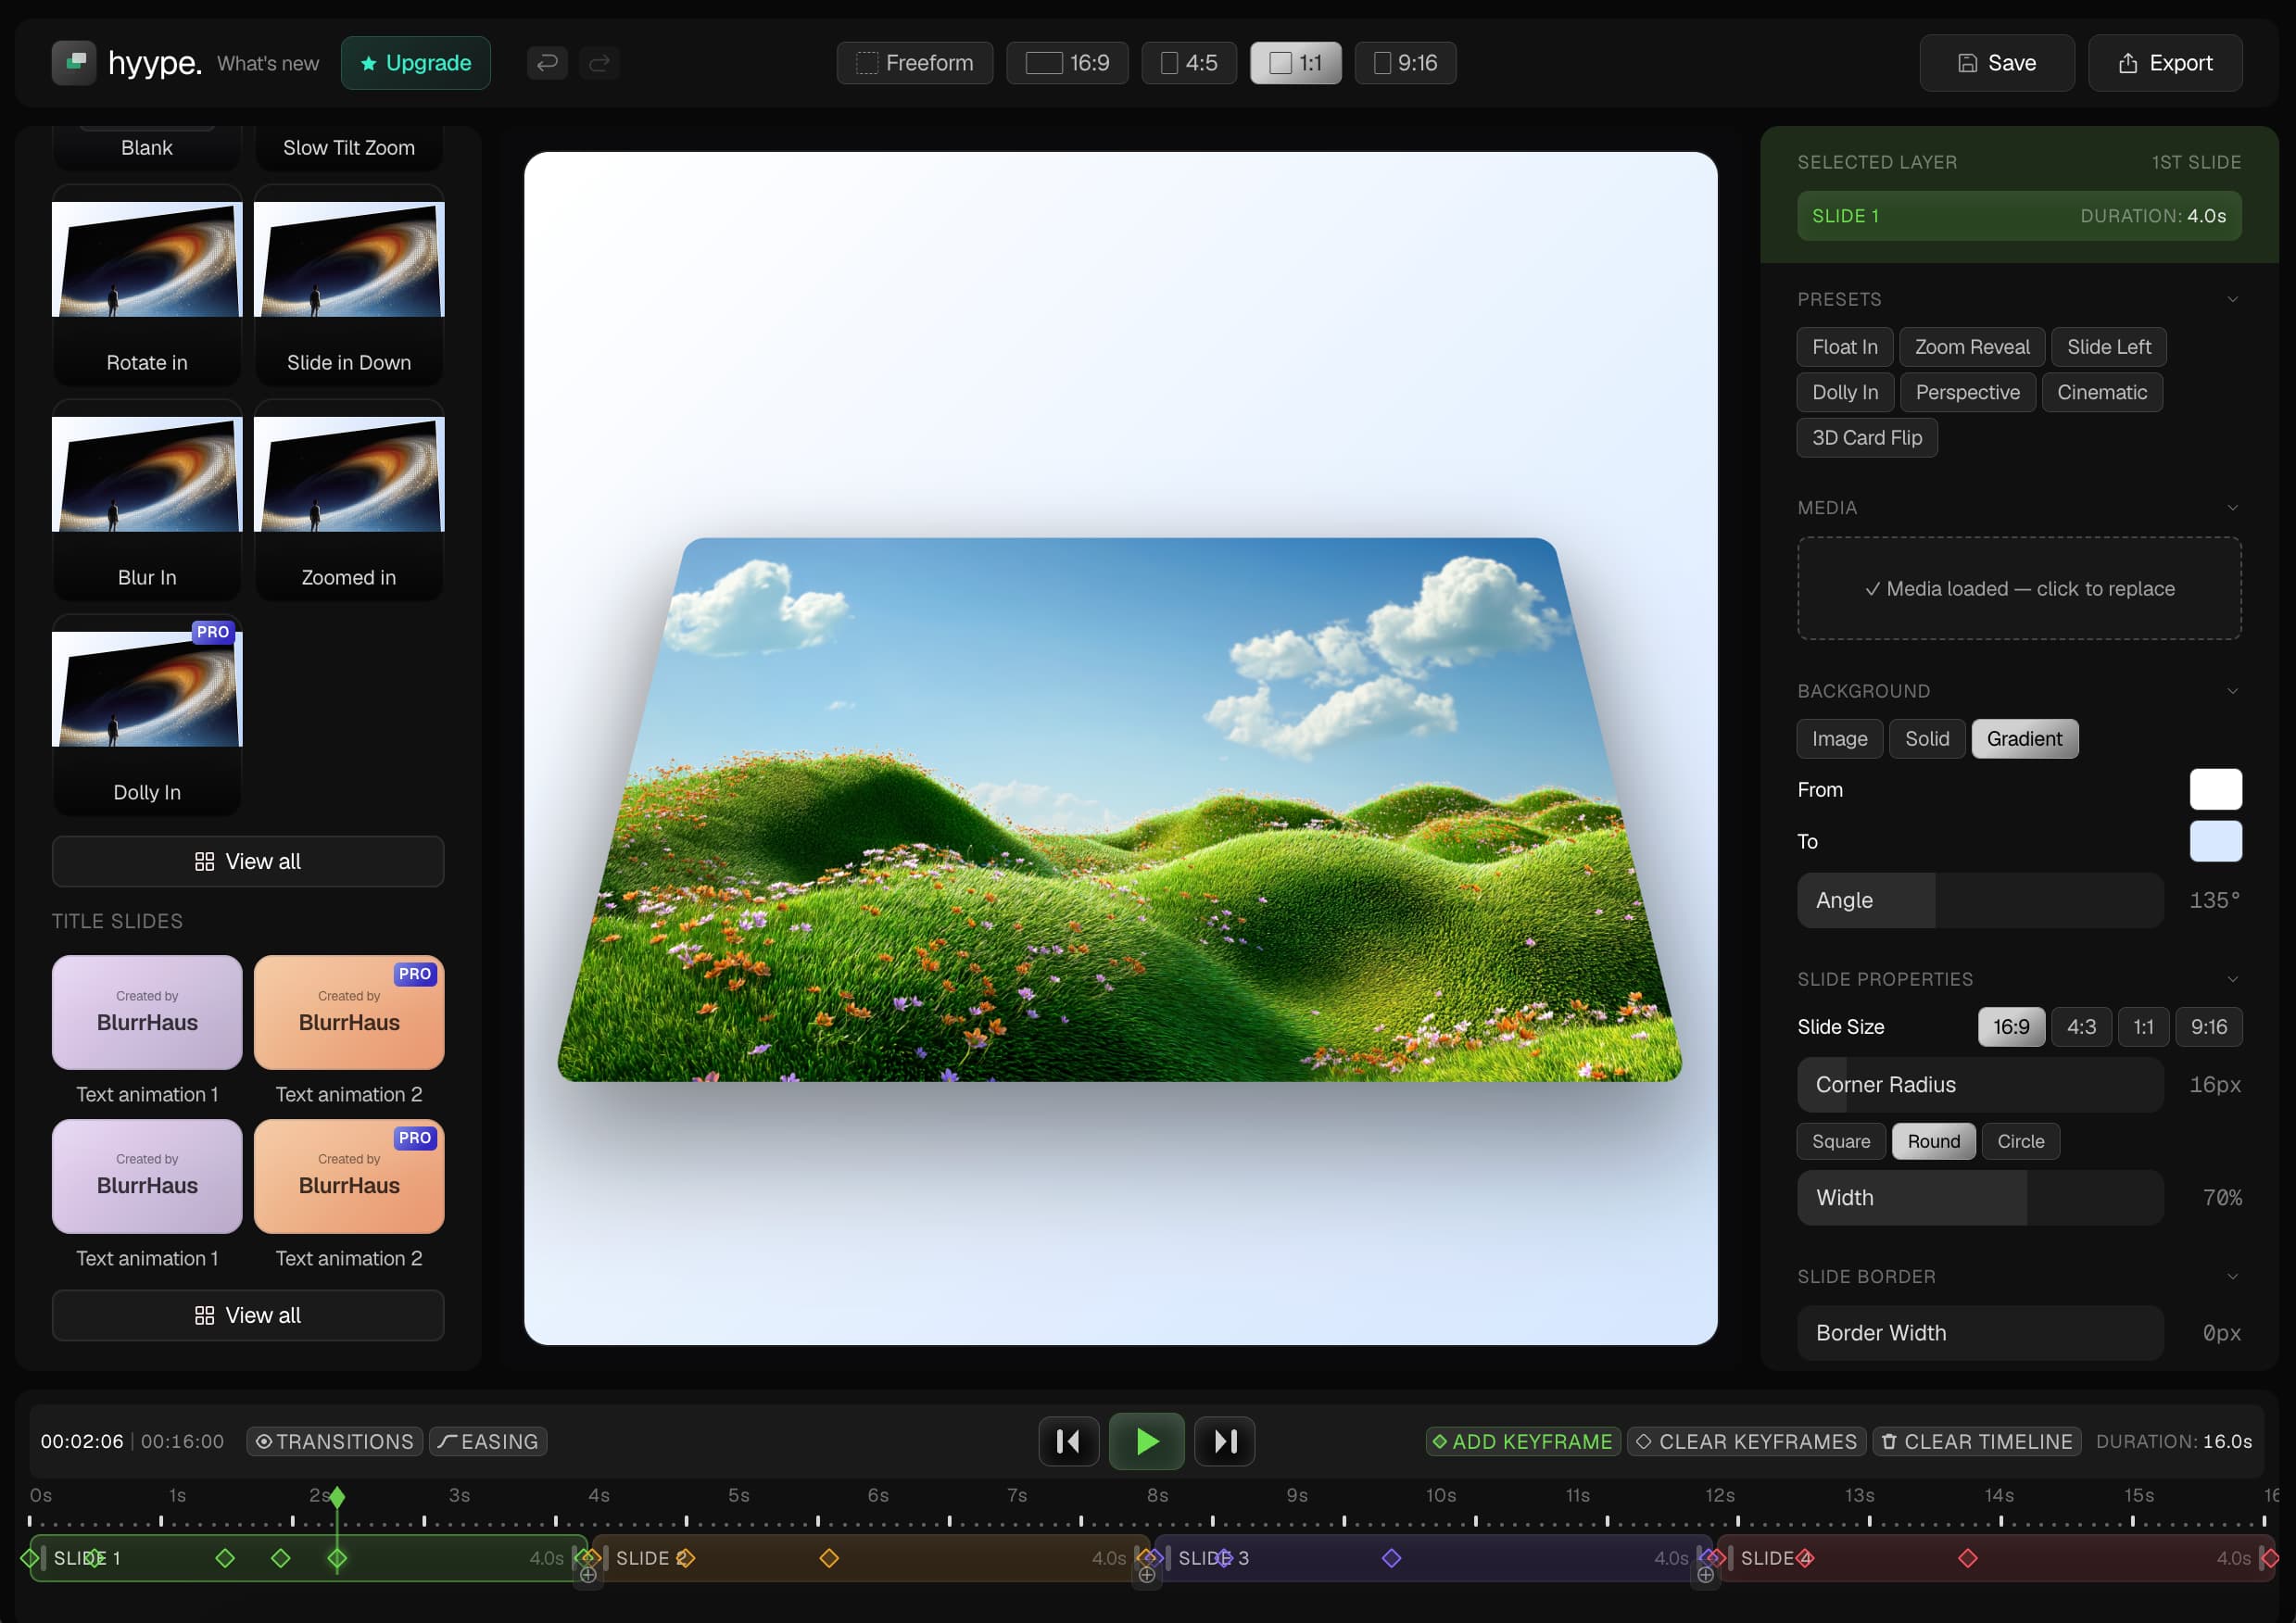
Task: Collapse the Background section chevron
Action: click(2232, 691)
